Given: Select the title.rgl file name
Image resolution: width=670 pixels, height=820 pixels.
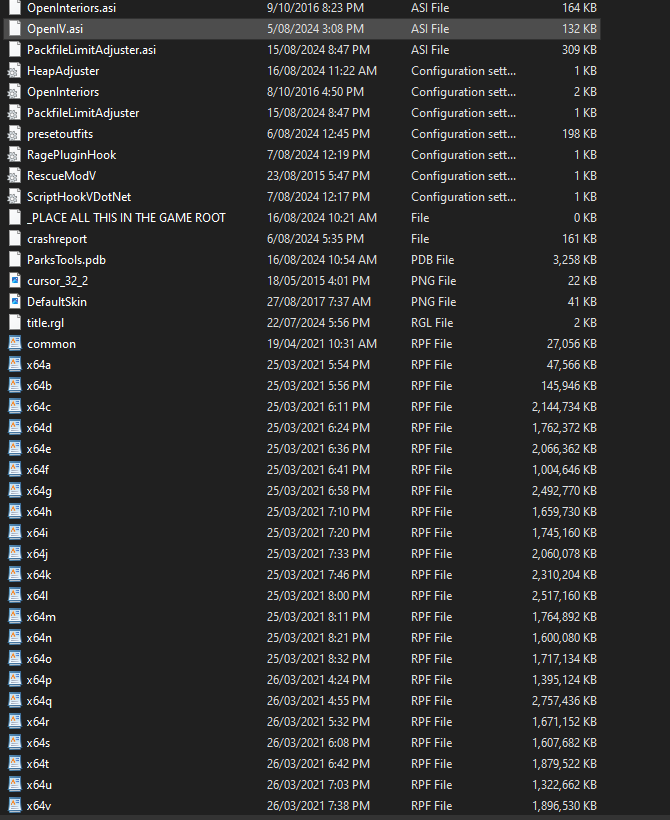Looking at the screenshot, I should 46,323.
